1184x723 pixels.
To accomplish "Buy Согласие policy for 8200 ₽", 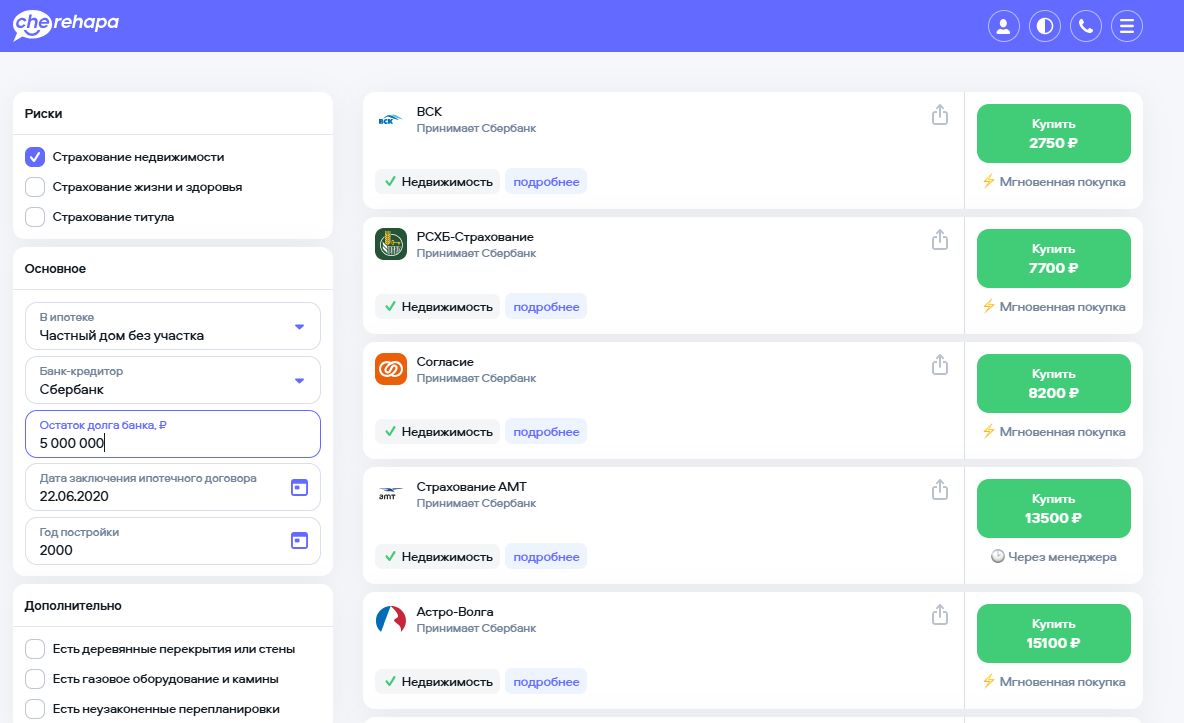I will point(1053,384).
